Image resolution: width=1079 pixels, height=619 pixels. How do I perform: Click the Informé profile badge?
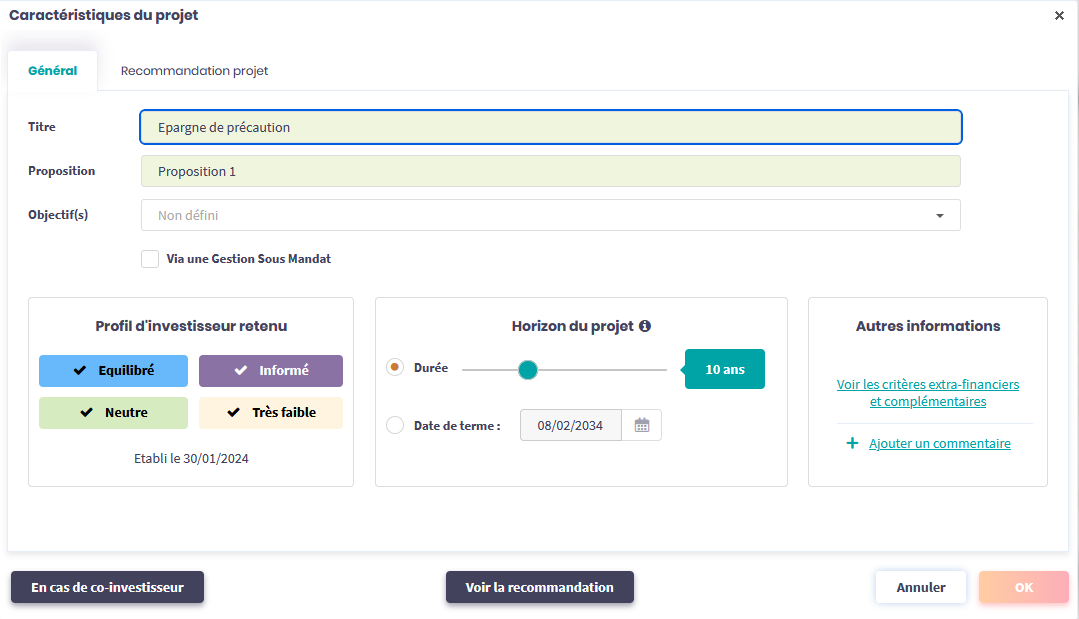coord(271,371)
